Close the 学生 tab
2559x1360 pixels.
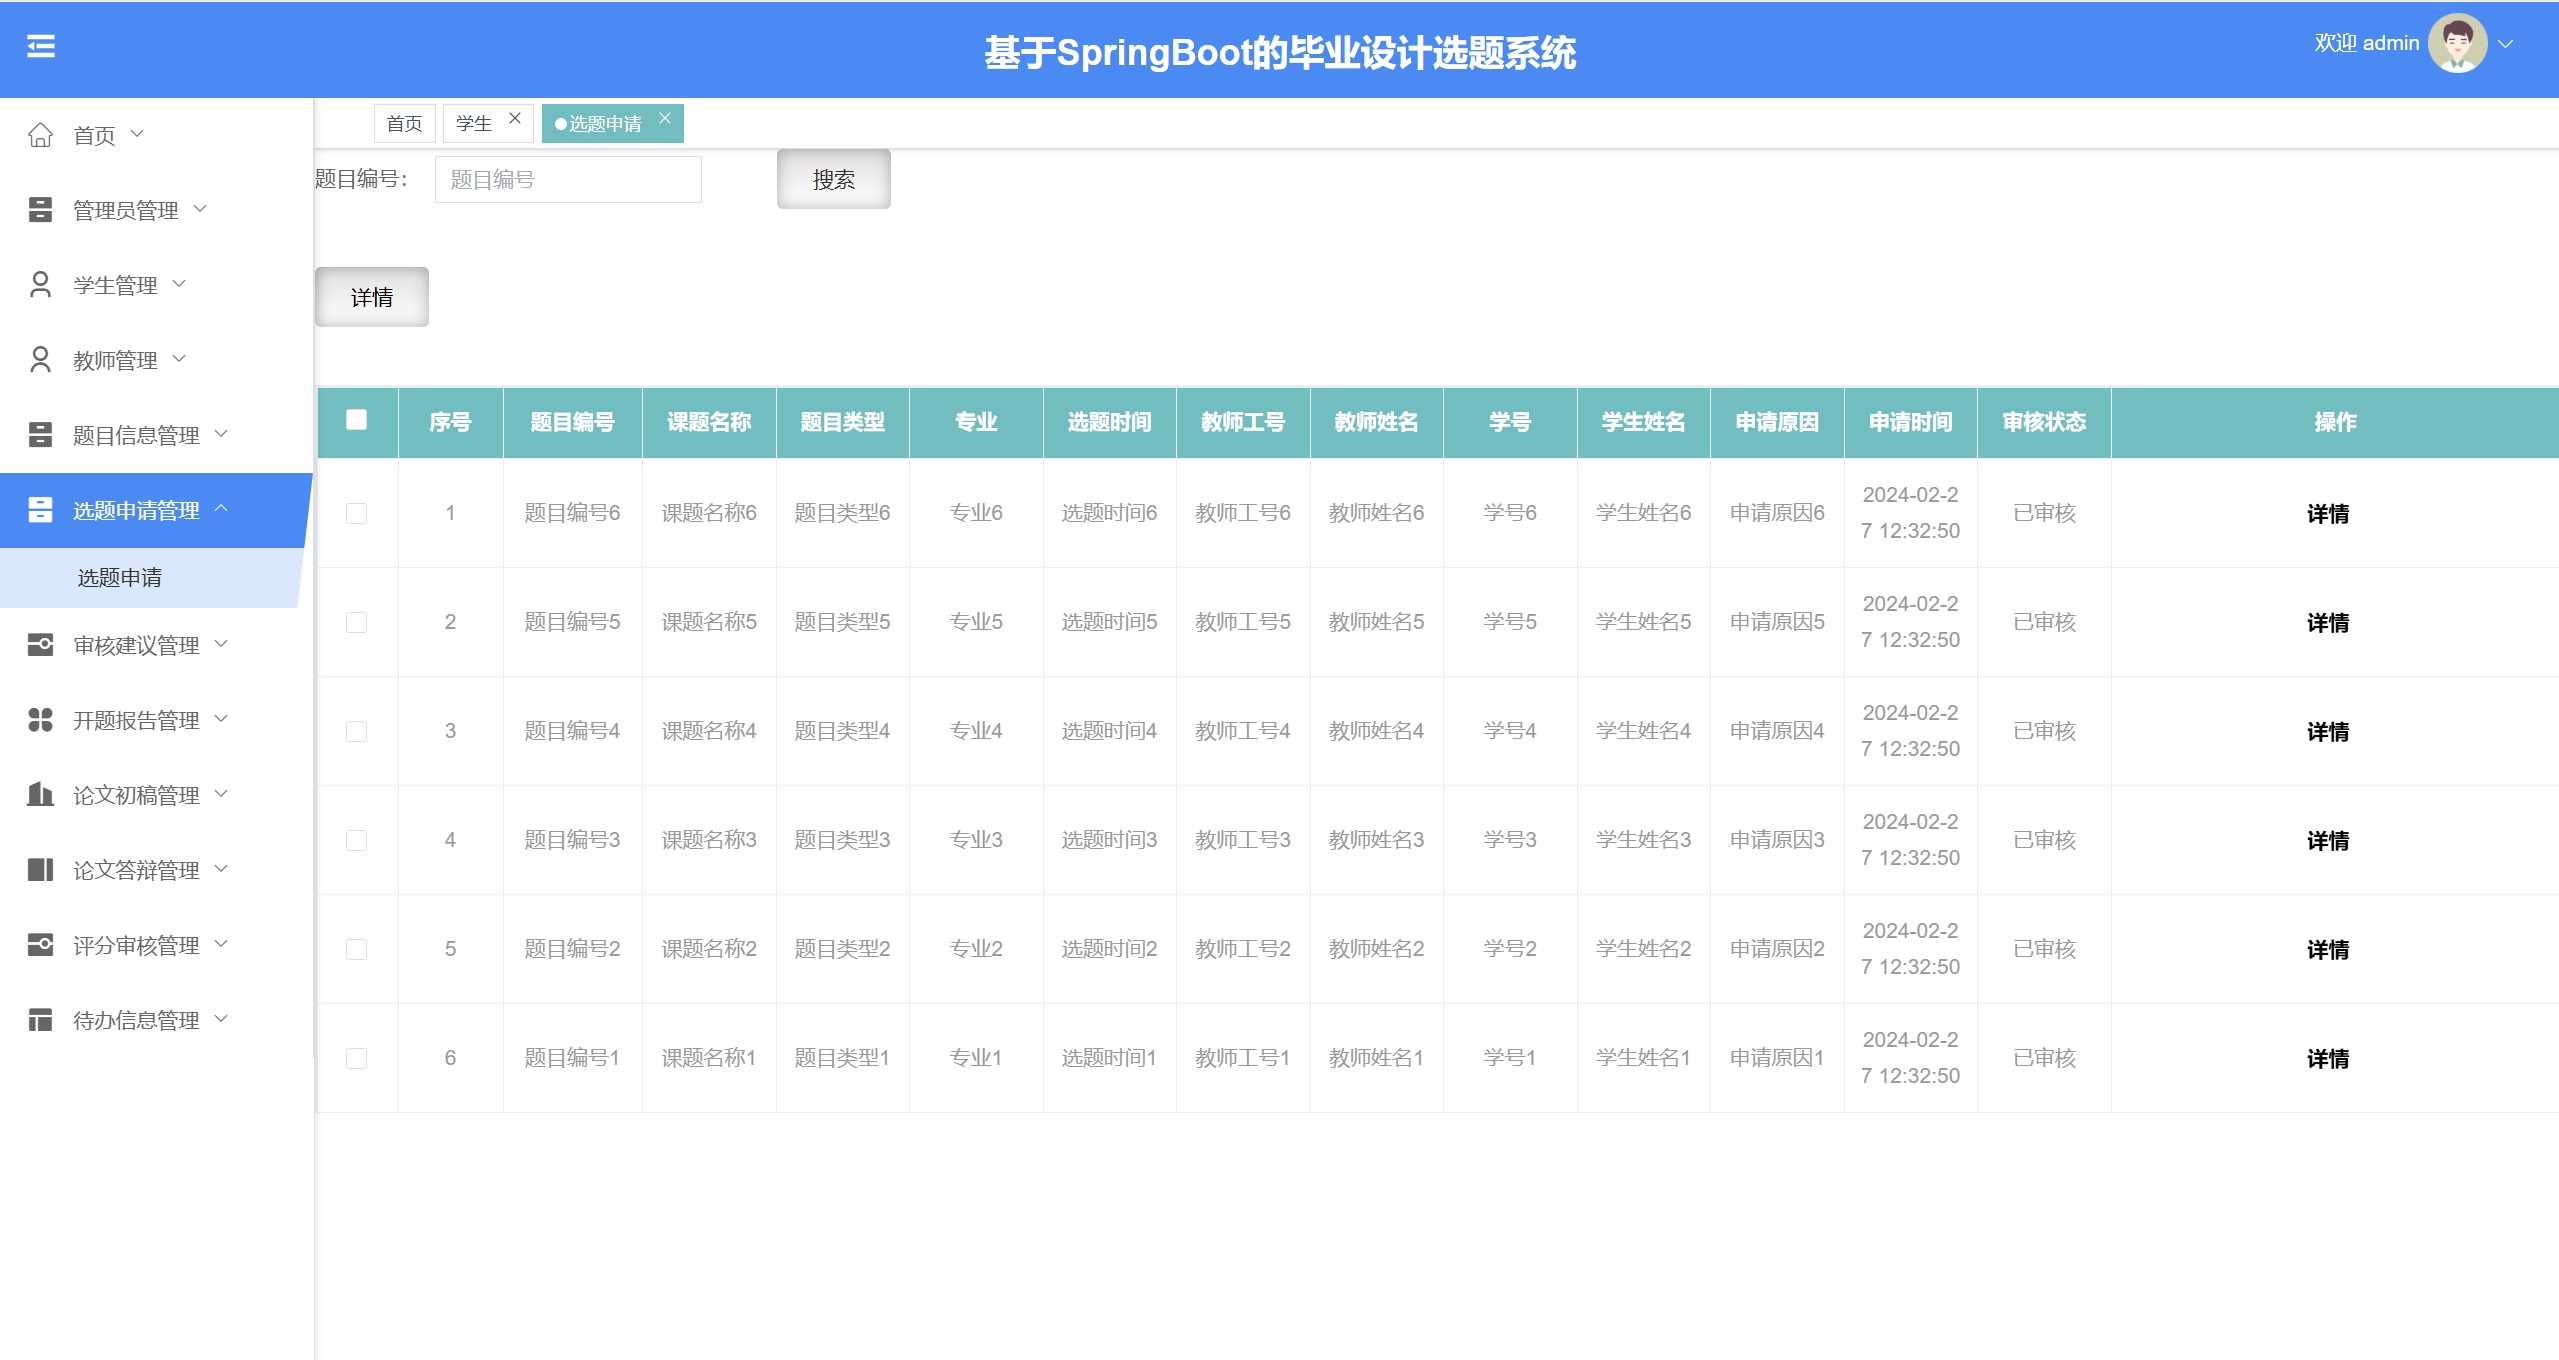(515, 118)
